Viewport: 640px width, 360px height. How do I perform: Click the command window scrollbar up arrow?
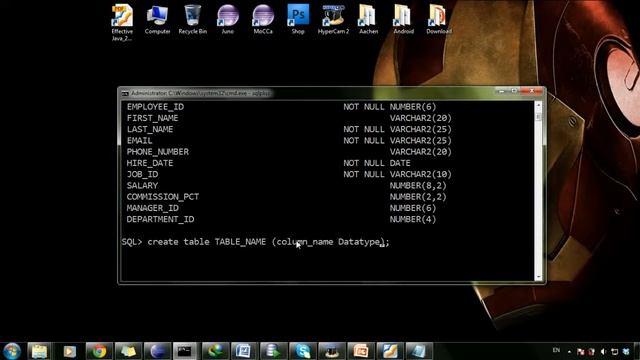538,106
